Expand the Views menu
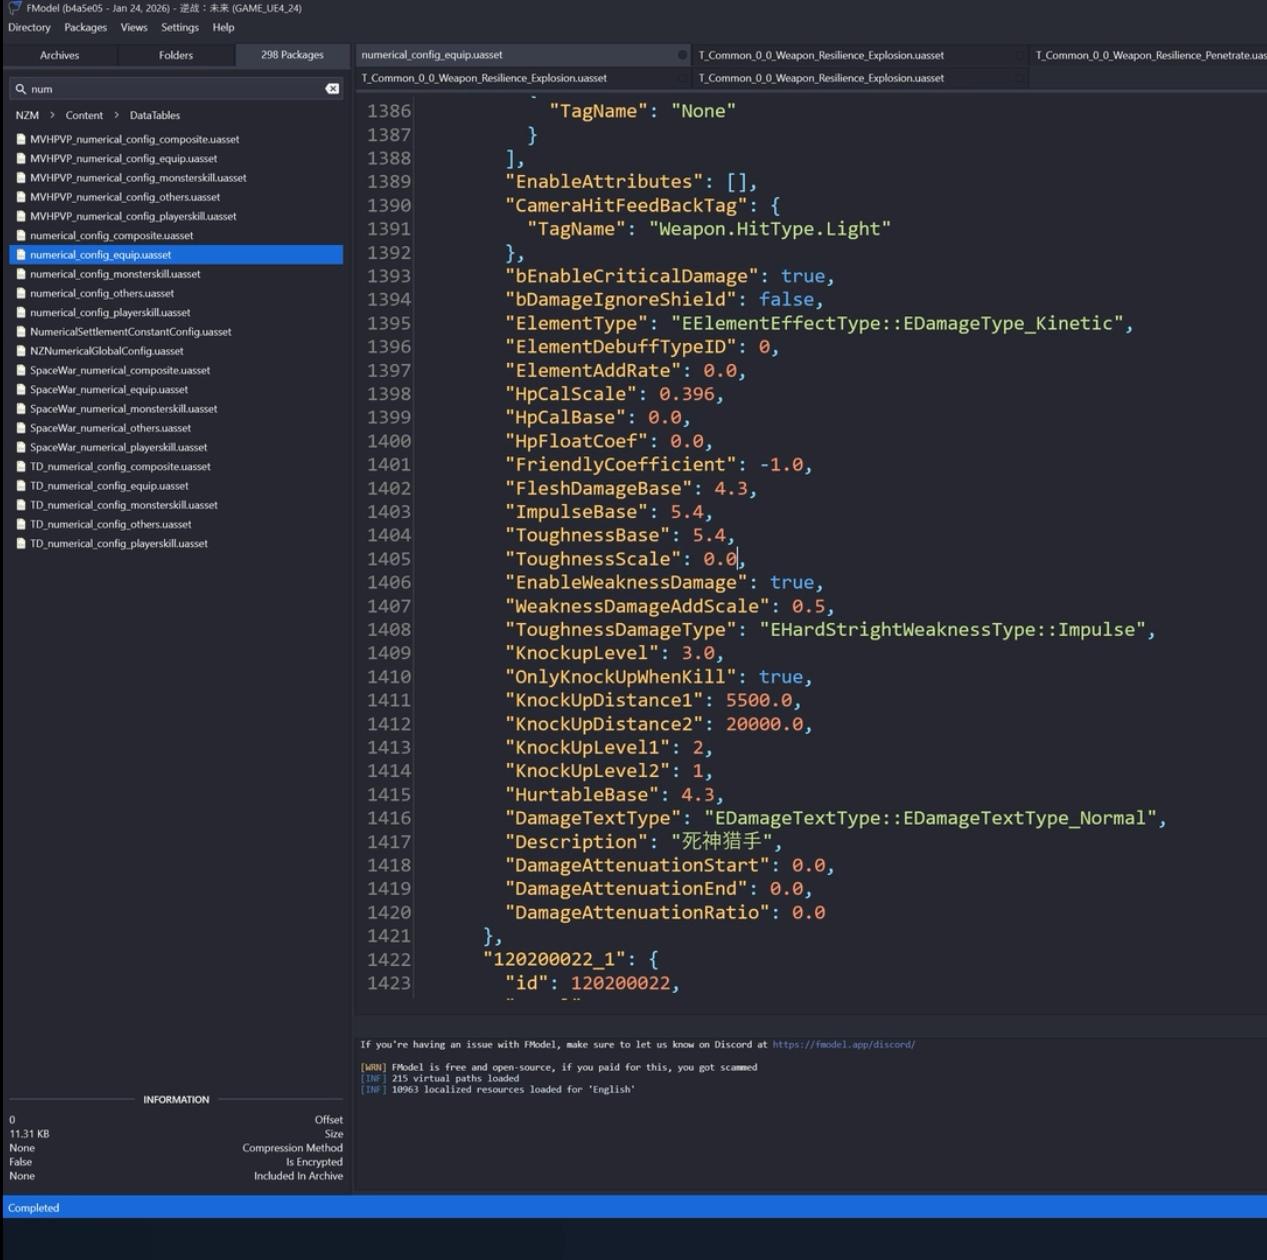Viewport: 1267px width, 1260px height. [x=133, y=28]
